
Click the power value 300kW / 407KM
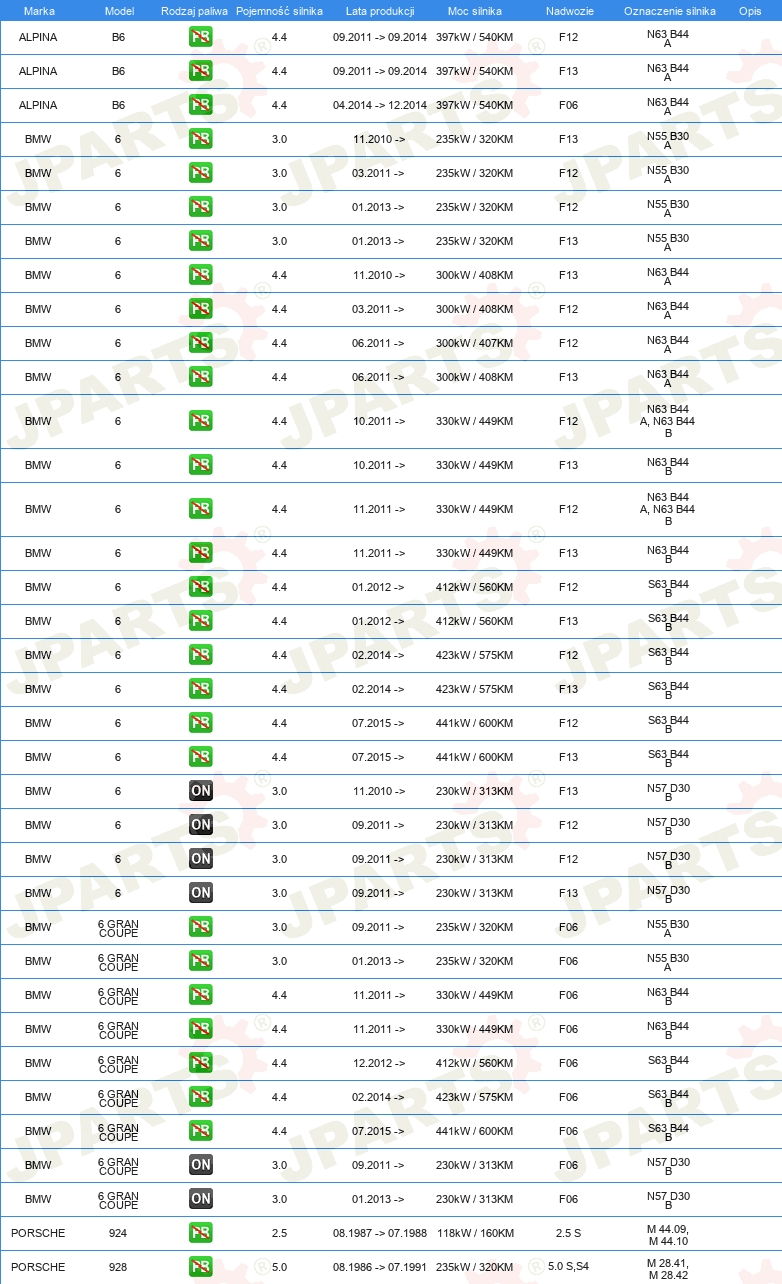(x=474, y=344)
